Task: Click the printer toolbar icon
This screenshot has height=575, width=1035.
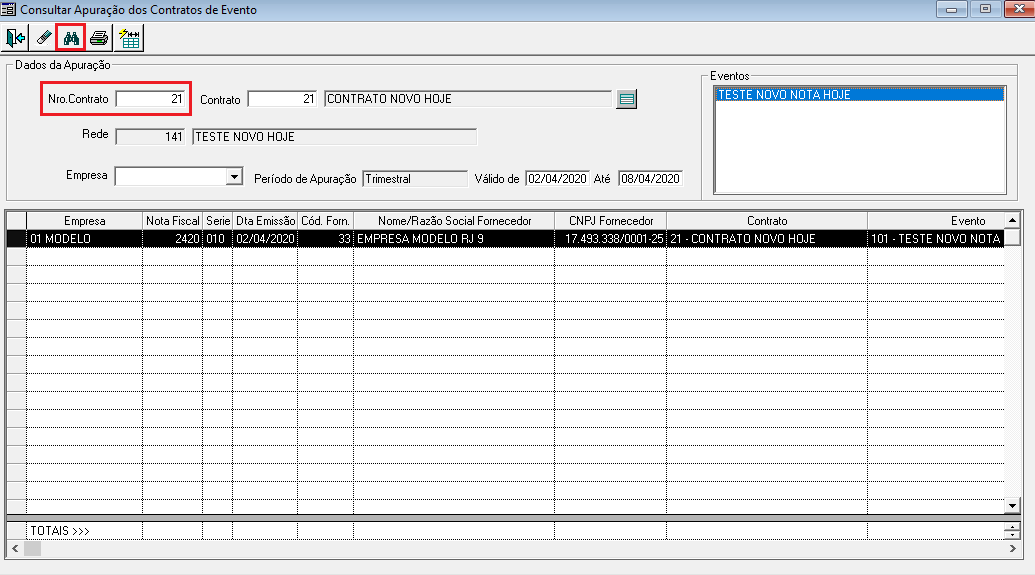Action: (100, 38)
